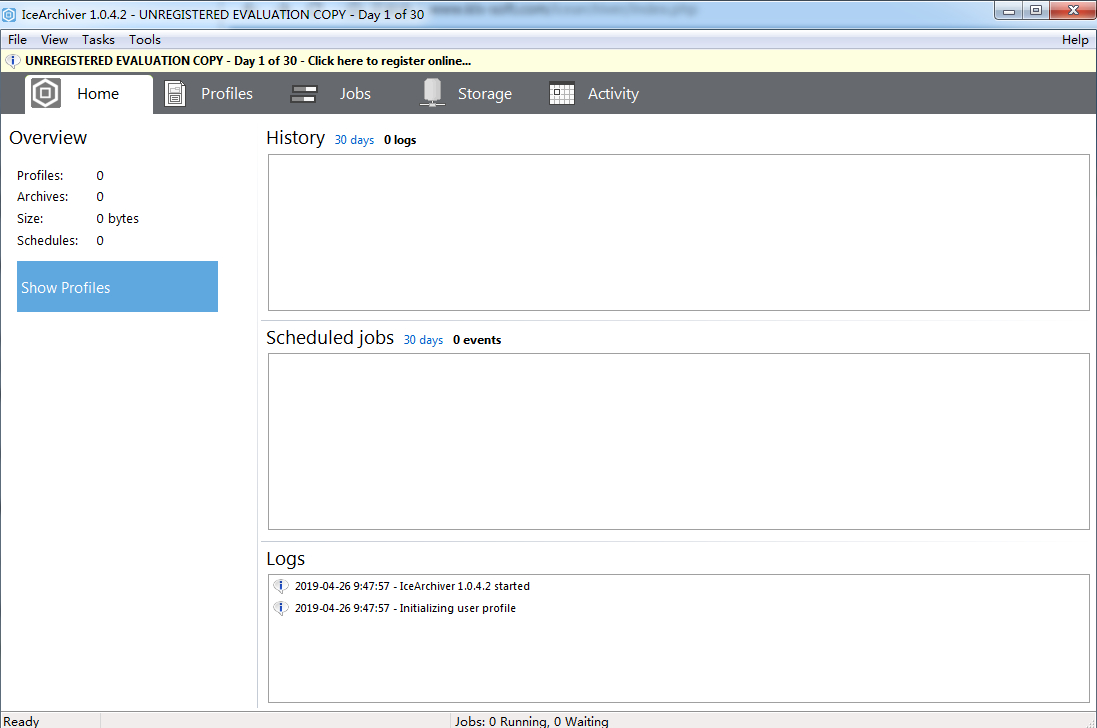This screenshot has height=728, width=1097.
Task: Click the Schedules count in Overview
Action: tap(100, 241)
